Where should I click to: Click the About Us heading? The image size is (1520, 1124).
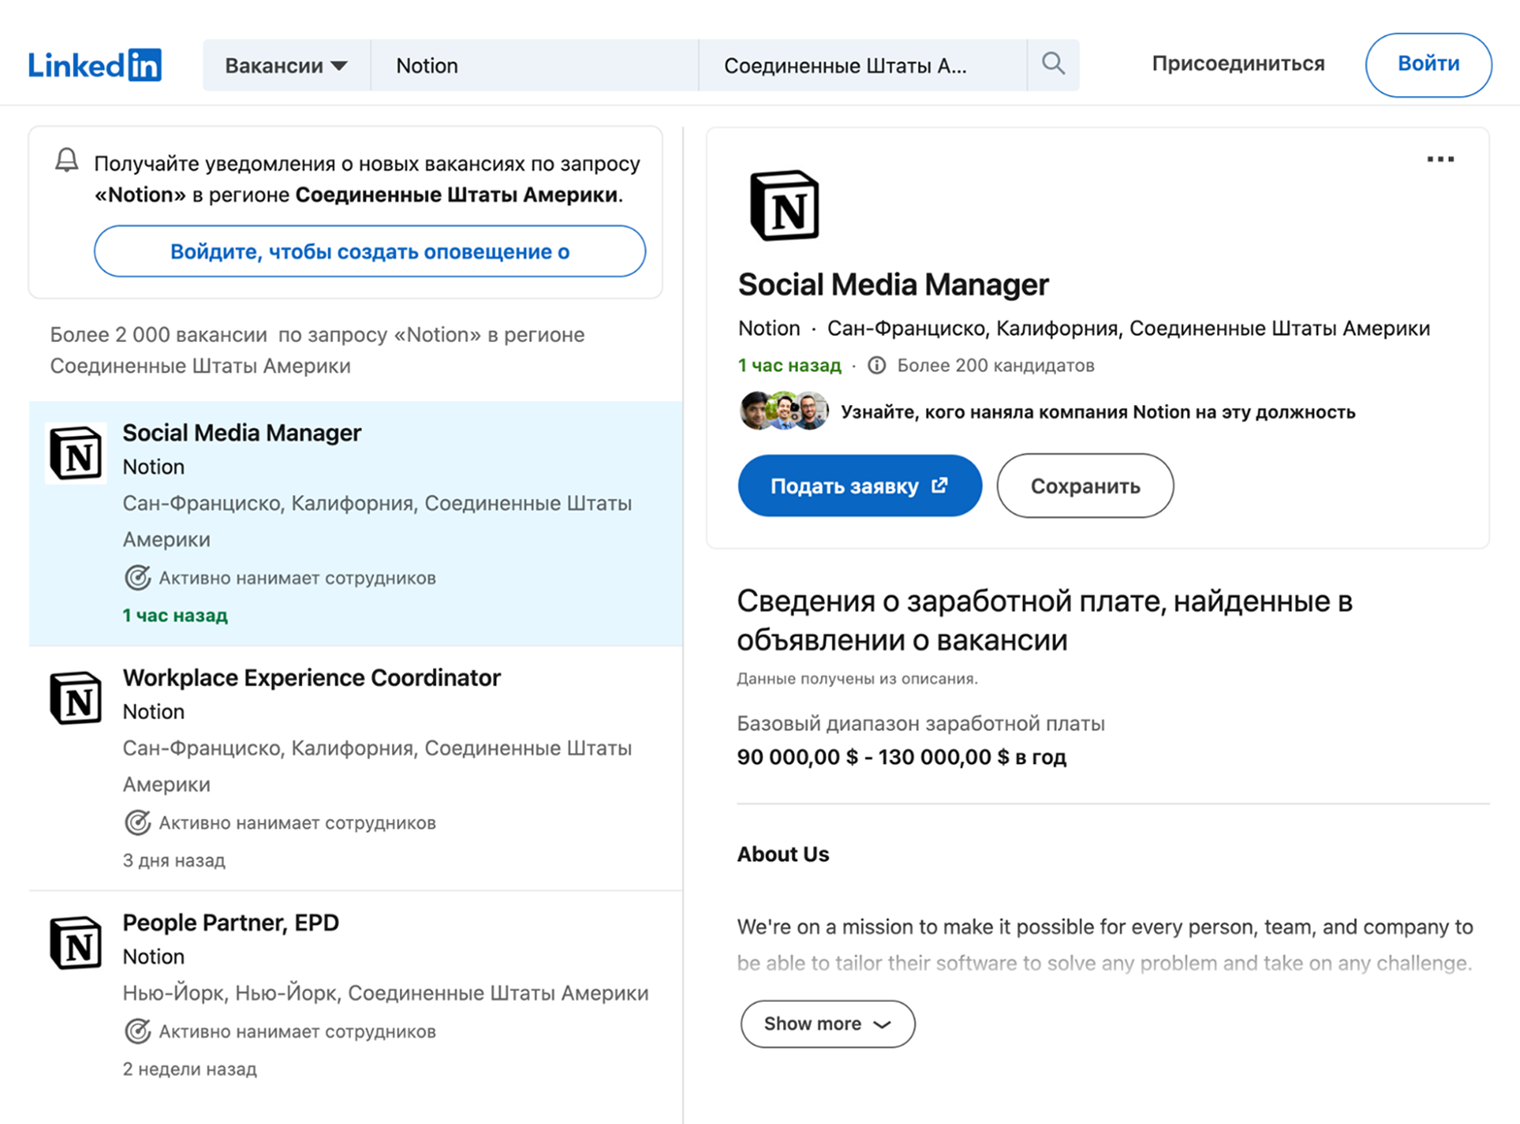tap(783, 854)
